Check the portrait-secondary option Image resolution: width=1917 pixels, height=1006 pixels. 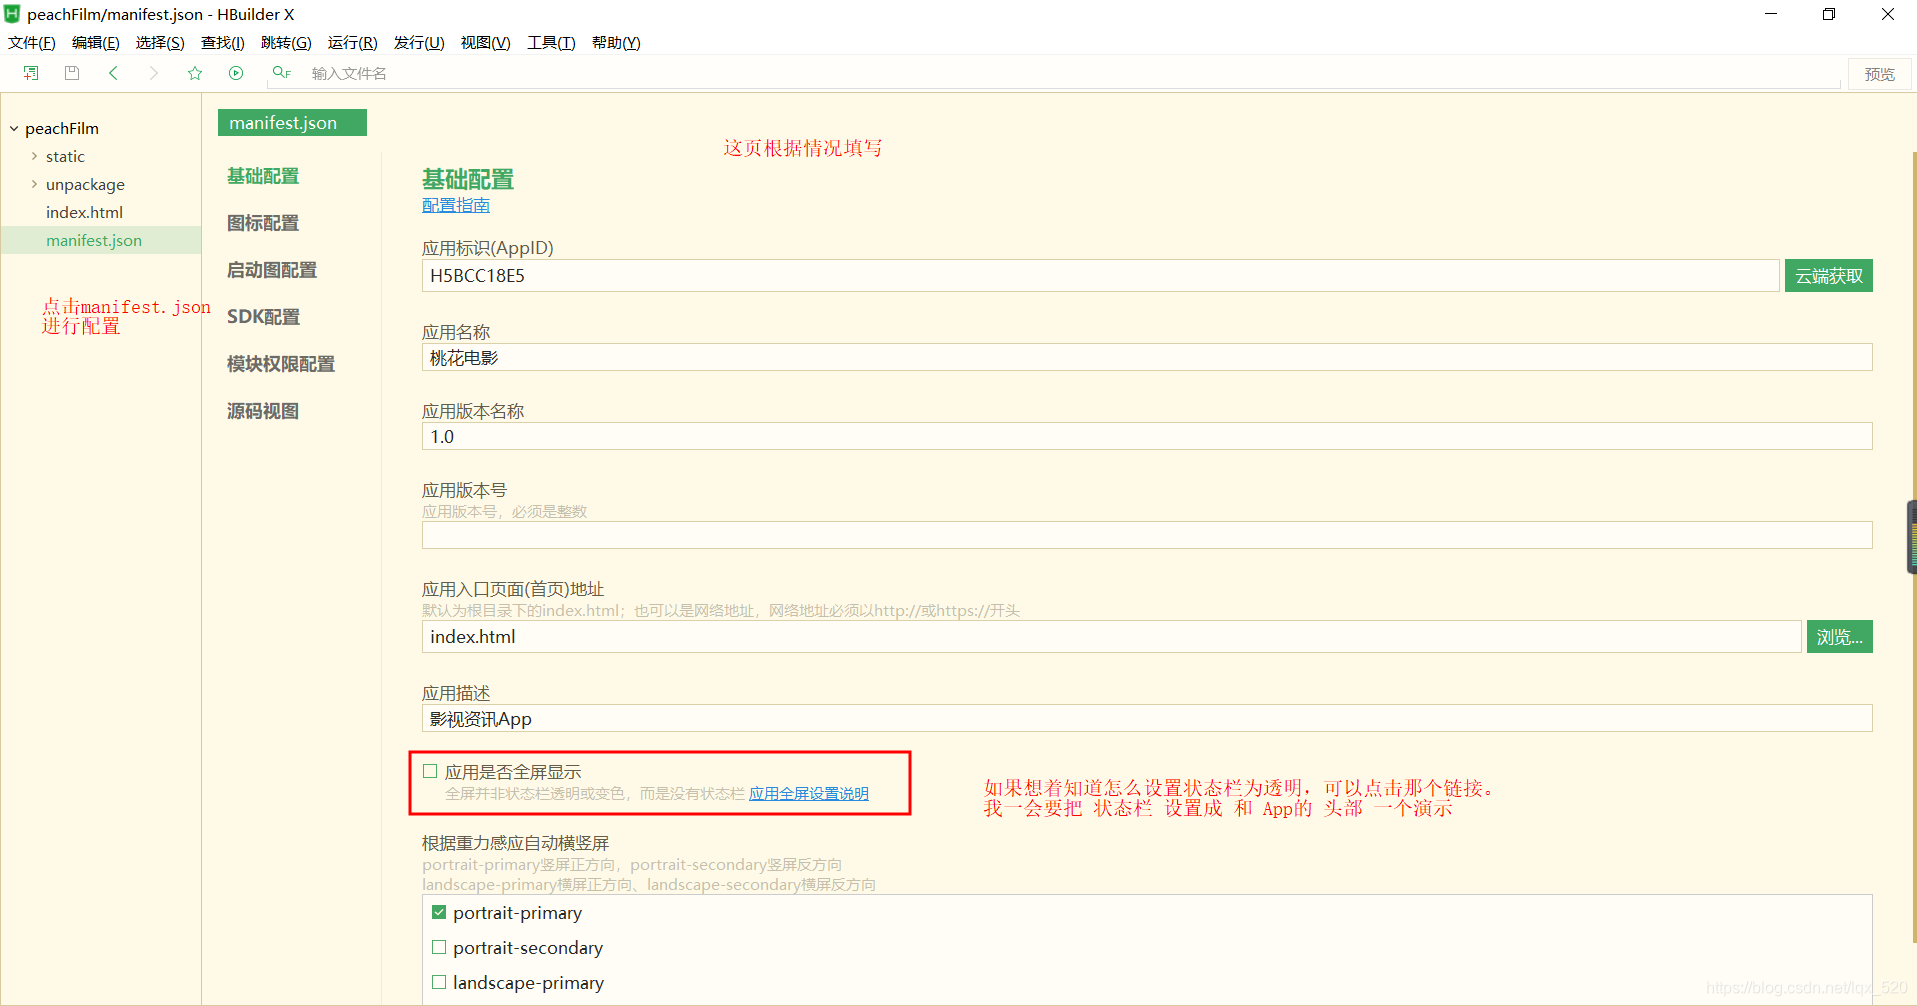pyautogui.click(x=439, y=947)
